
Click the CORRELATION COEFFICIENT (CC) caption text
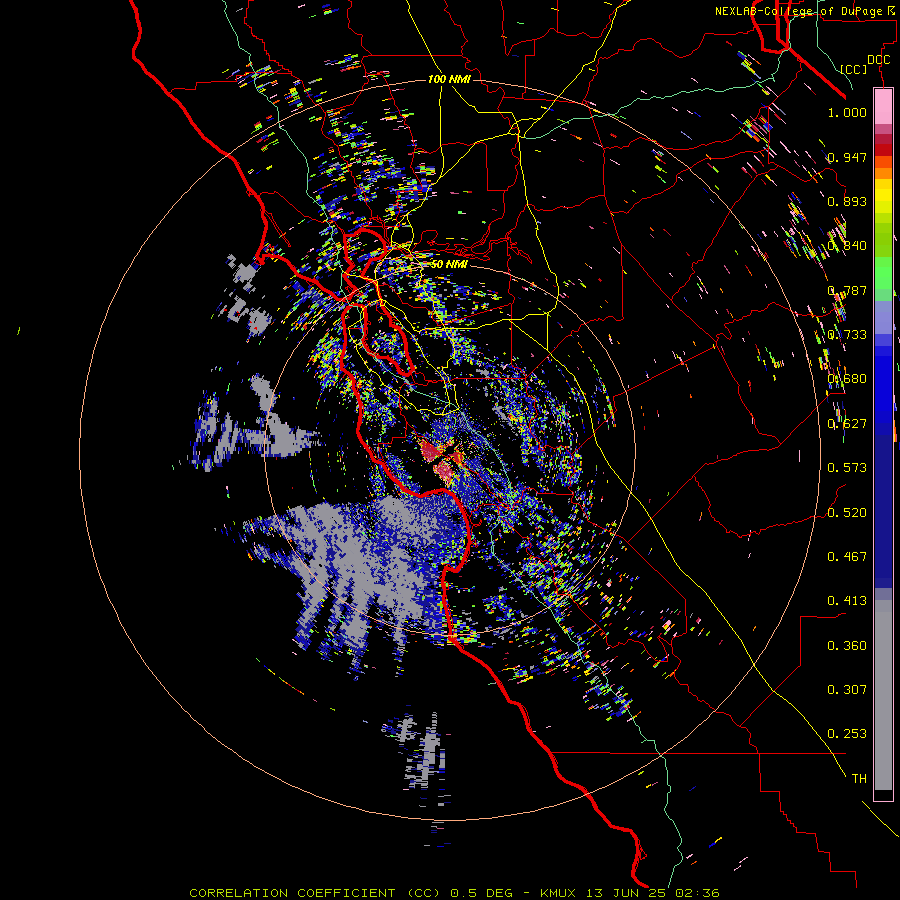[315, 893]
